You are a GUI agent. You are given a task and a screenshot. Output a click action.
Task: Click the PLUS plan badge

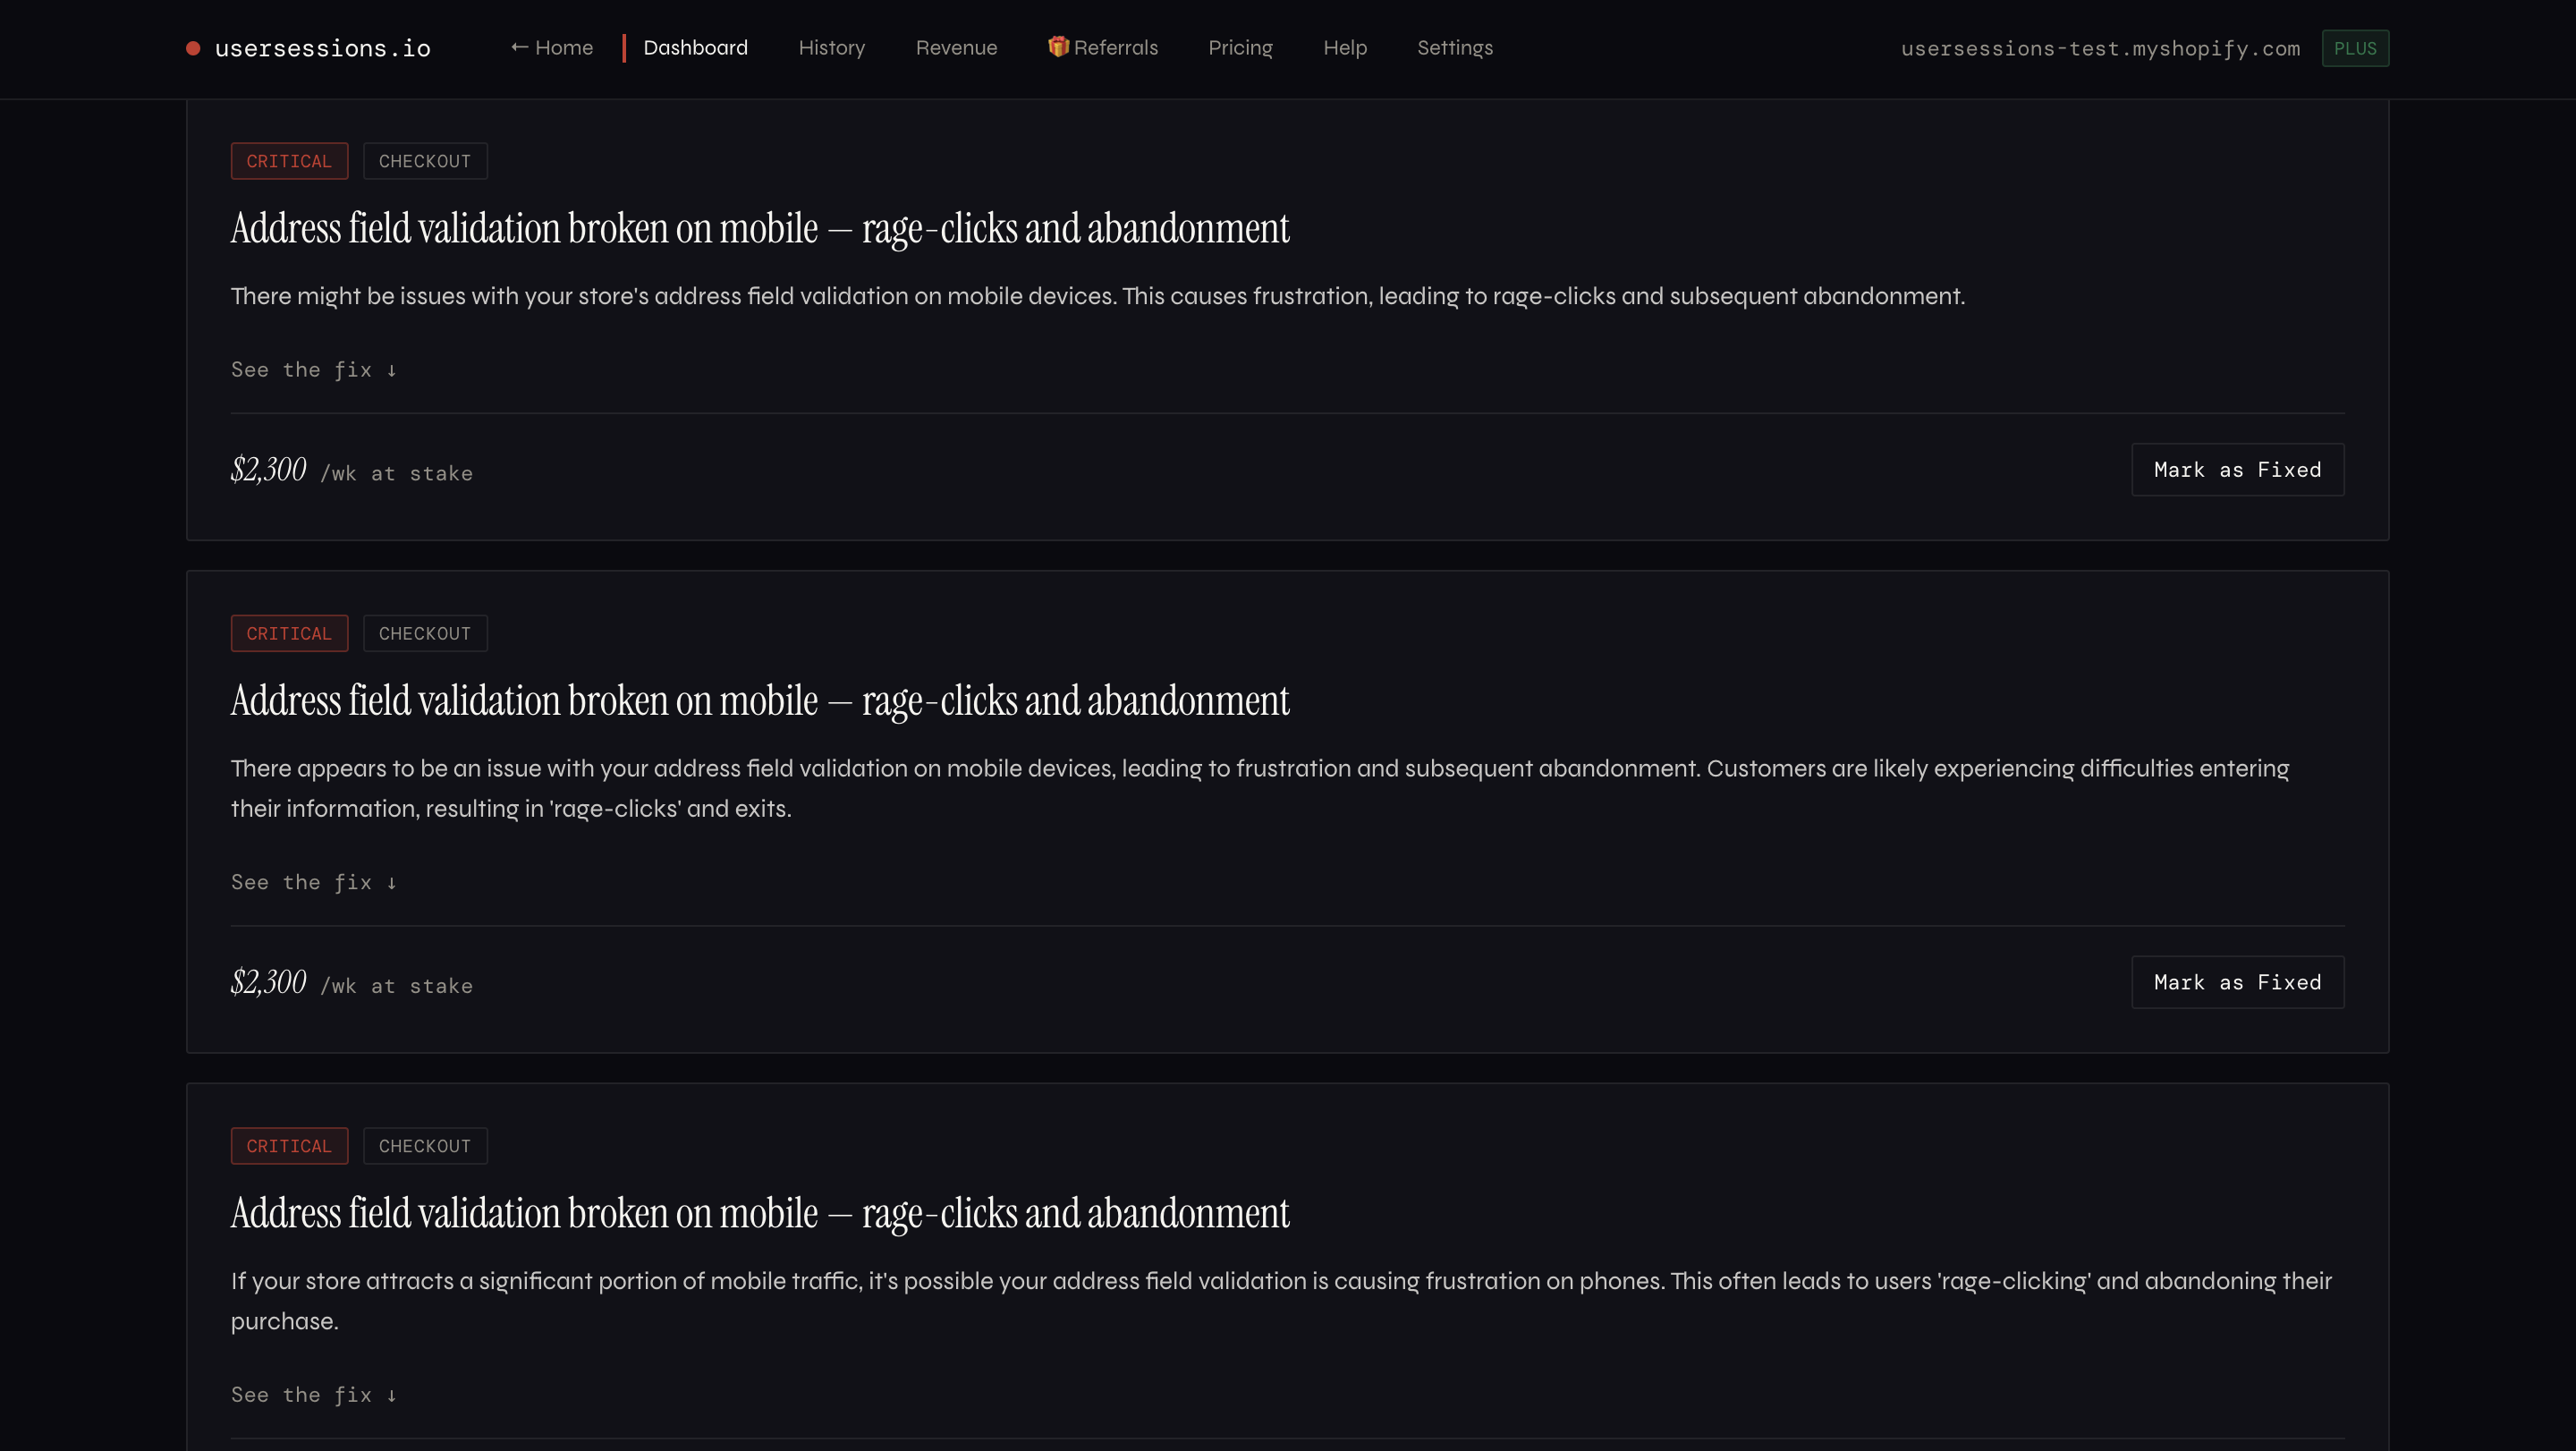(x=2355, y=48)
